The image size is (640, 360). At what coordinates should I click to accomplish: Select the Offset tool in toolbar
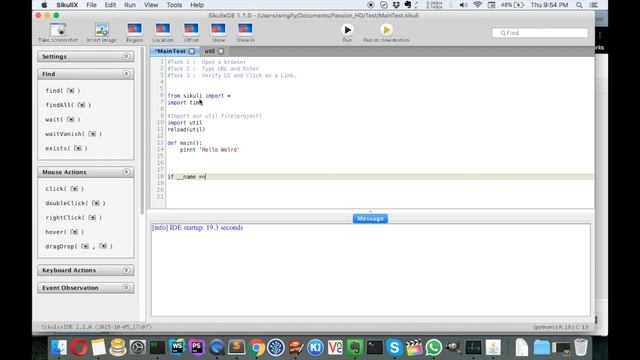coord(191,33)
